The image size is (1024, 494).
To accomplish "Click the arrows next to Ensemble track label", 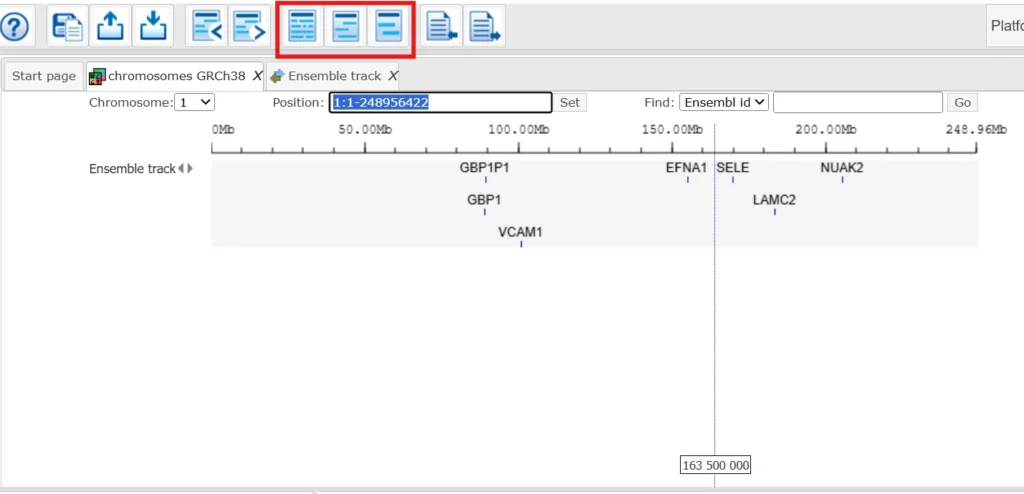I will click(185, 169).
